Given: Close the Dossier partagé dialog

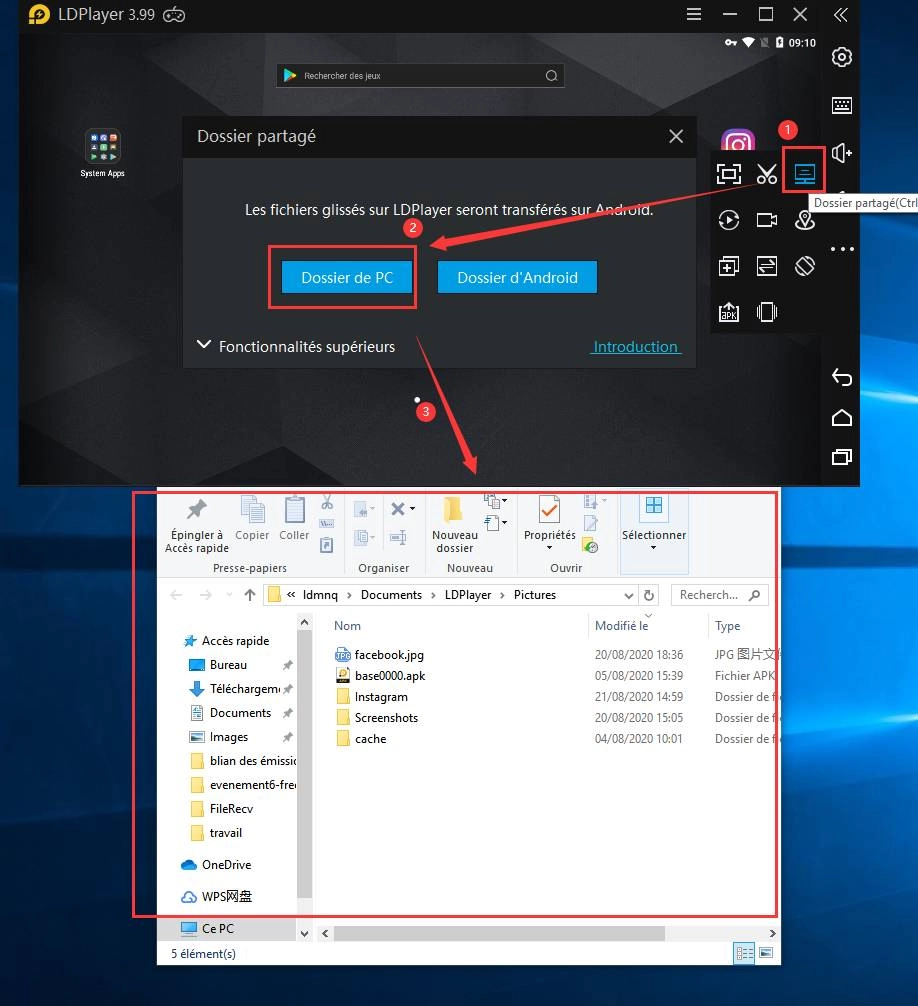Looking at the screenshot, I should (x=676, y=136).
